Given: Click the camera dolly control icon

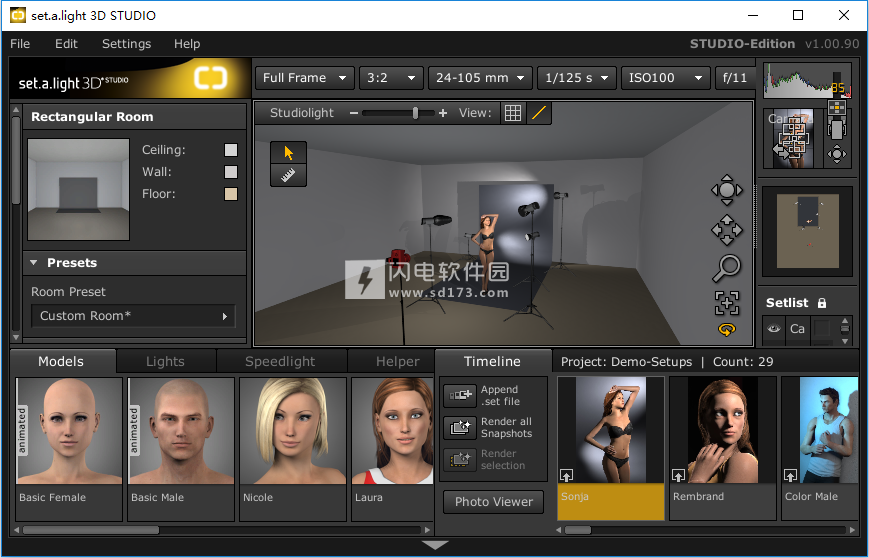Looking at the screenshot, I should click(x=836, y=130).
